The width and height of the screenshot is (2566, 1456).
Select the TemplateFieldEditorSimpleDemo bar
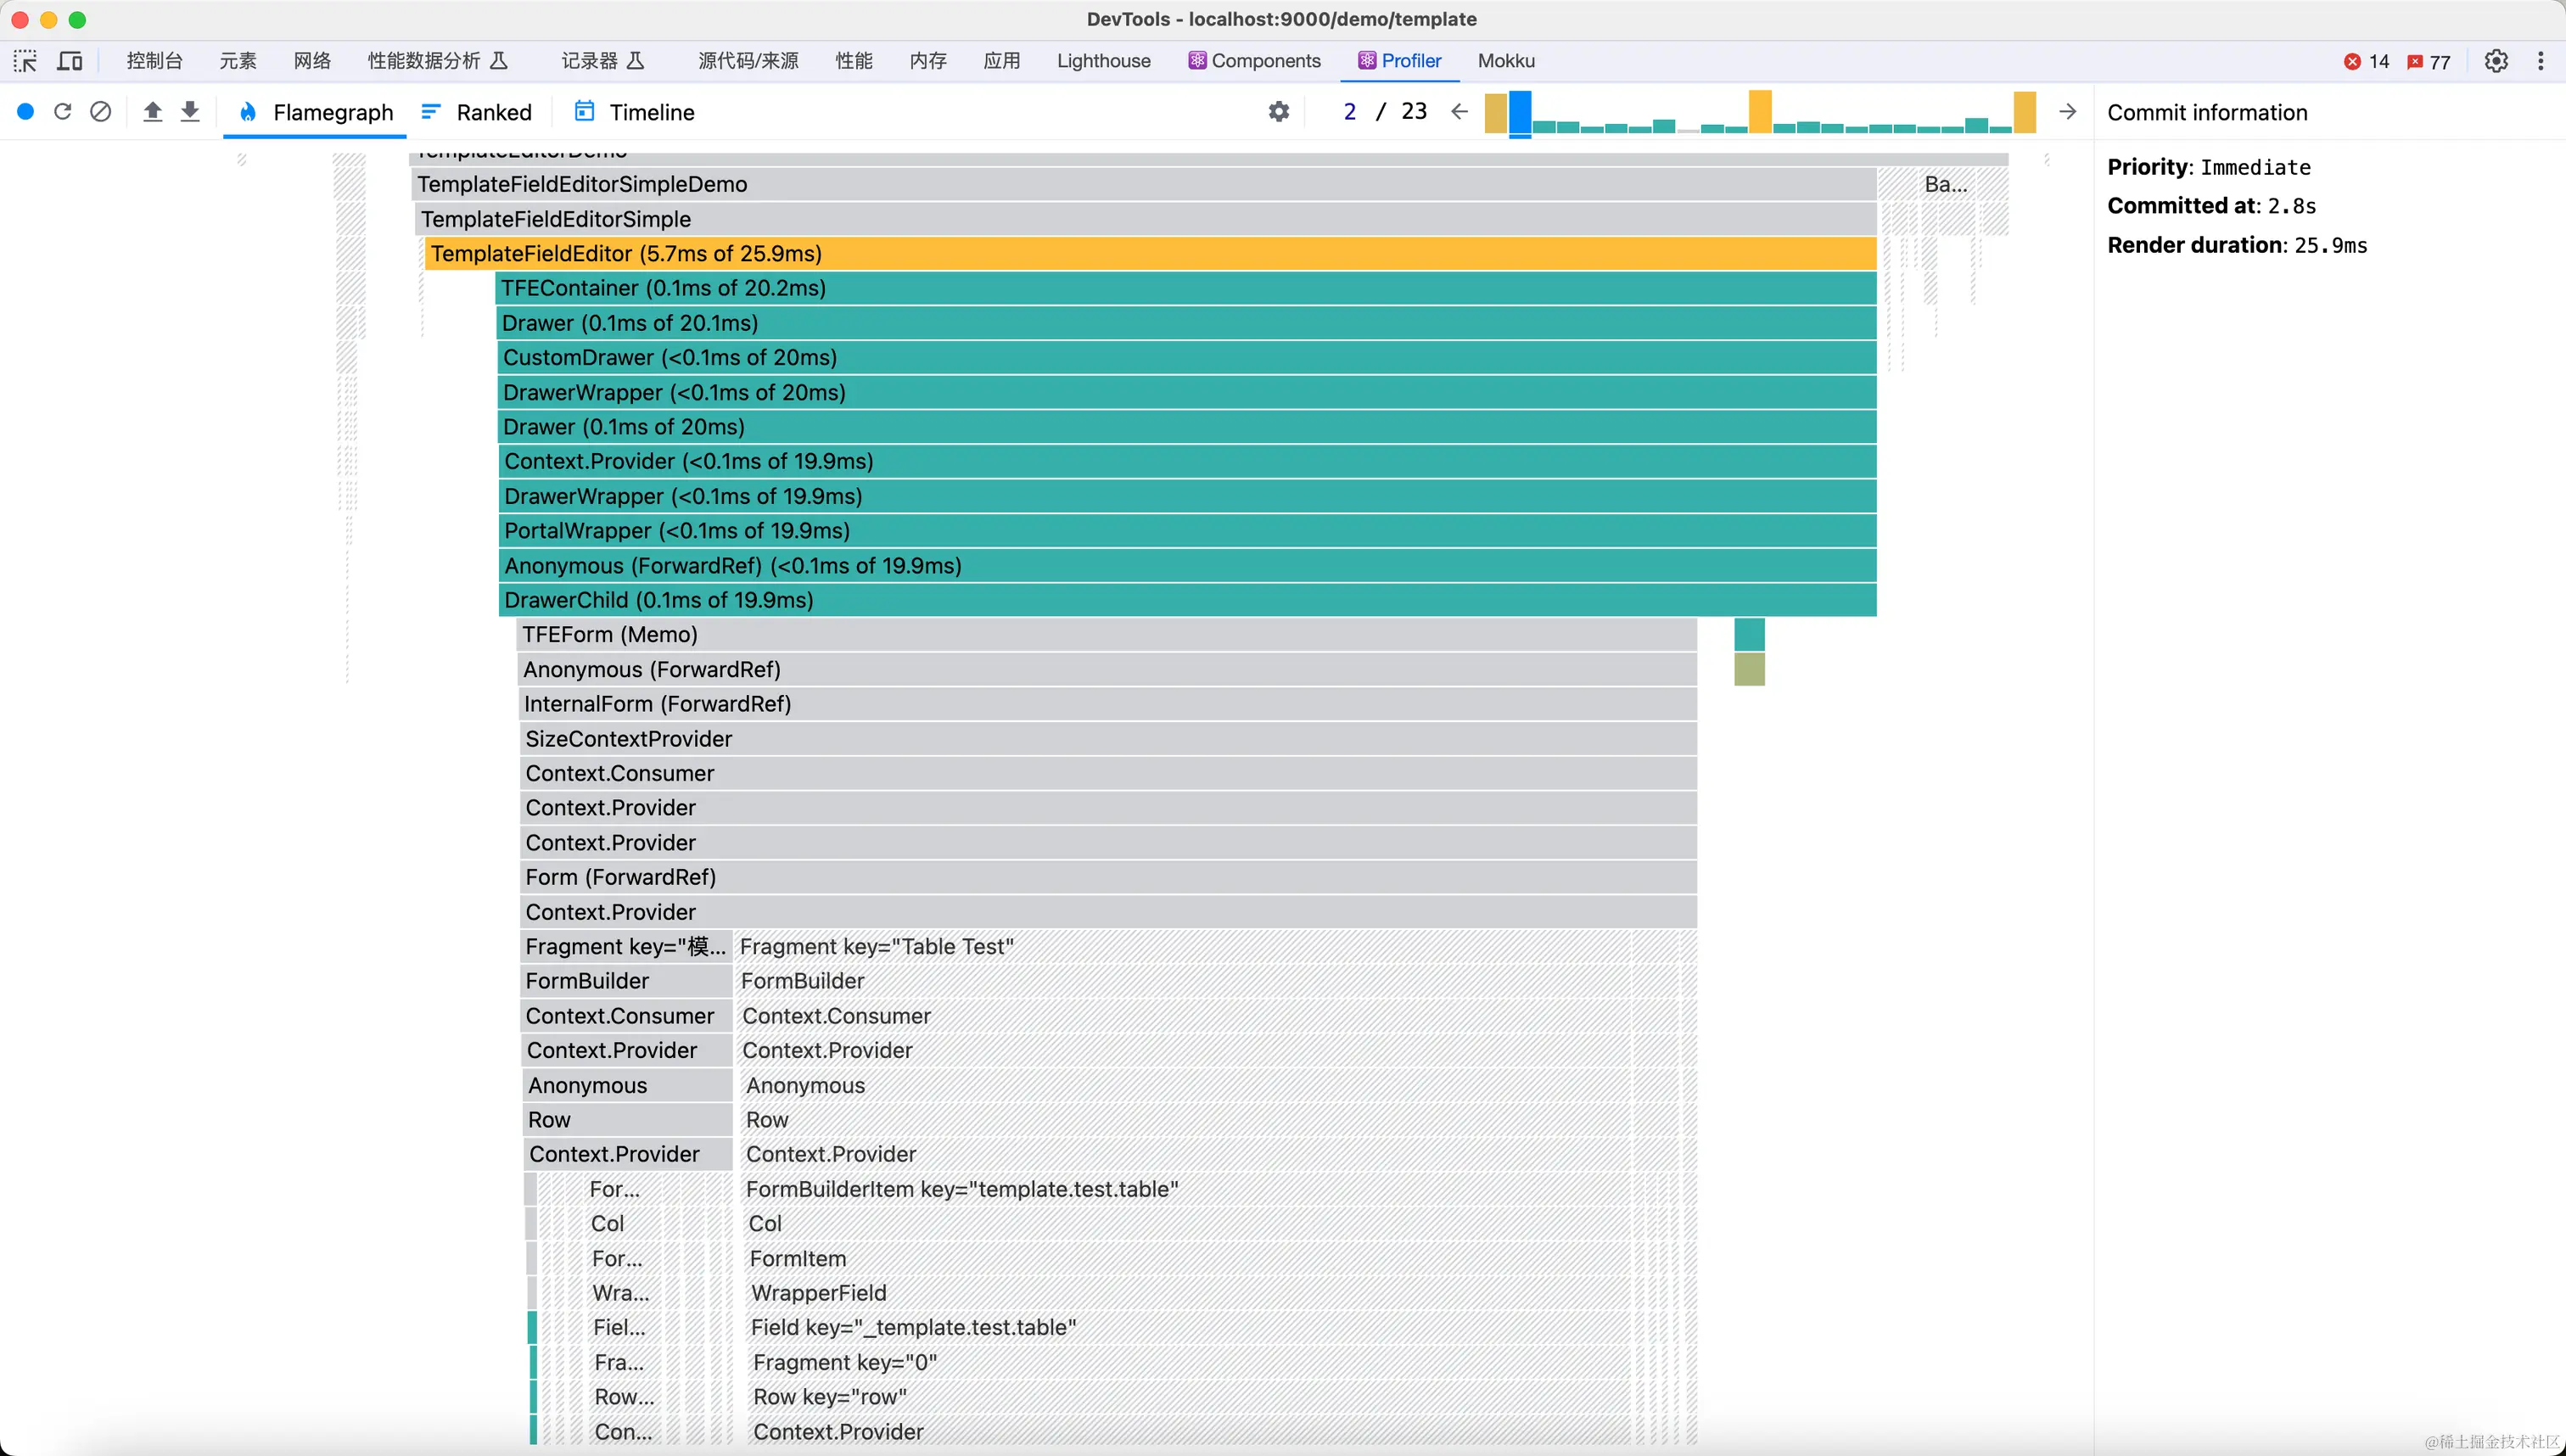tap(1143, 184)
